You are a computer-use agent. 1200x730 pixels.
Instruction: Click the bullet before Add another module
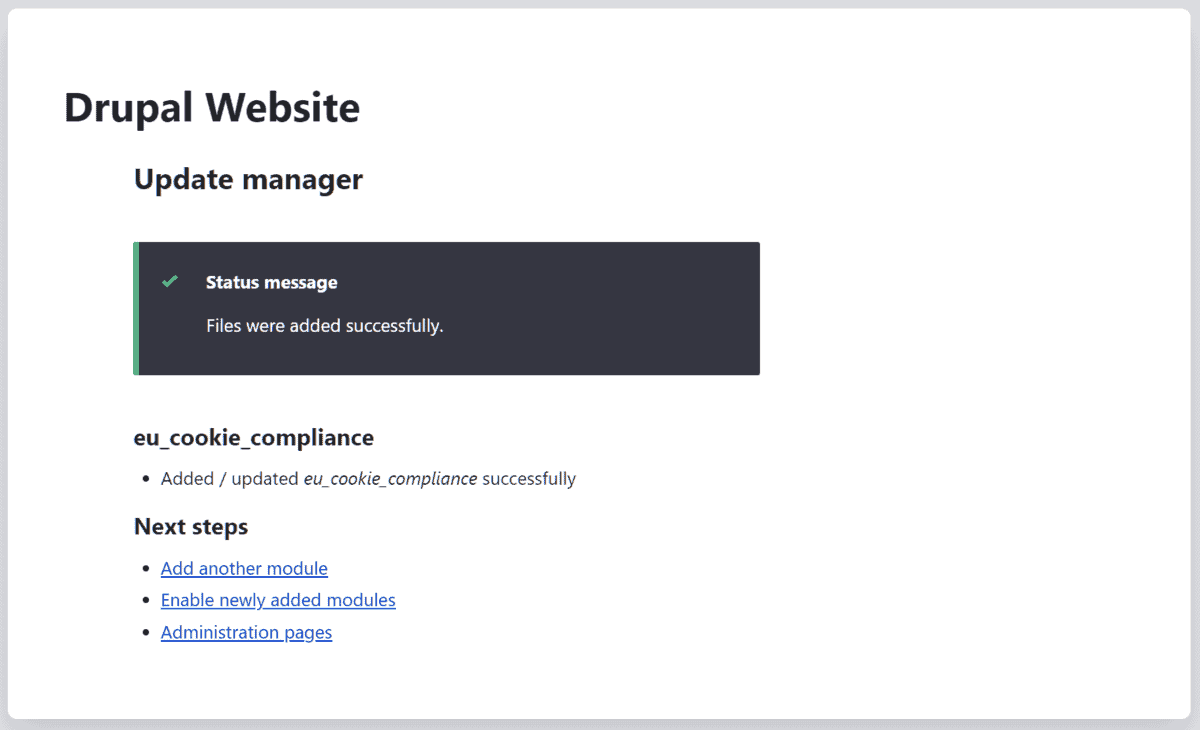point(146,568)
